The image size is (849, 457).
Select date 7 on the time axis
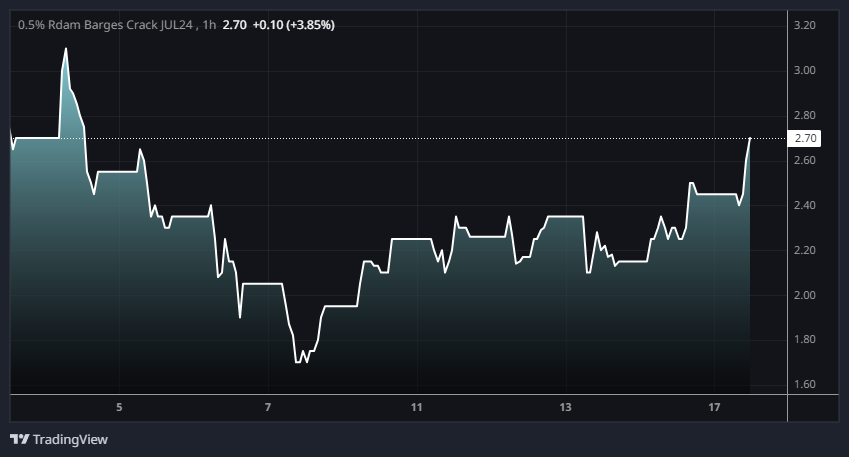point(268,407)
